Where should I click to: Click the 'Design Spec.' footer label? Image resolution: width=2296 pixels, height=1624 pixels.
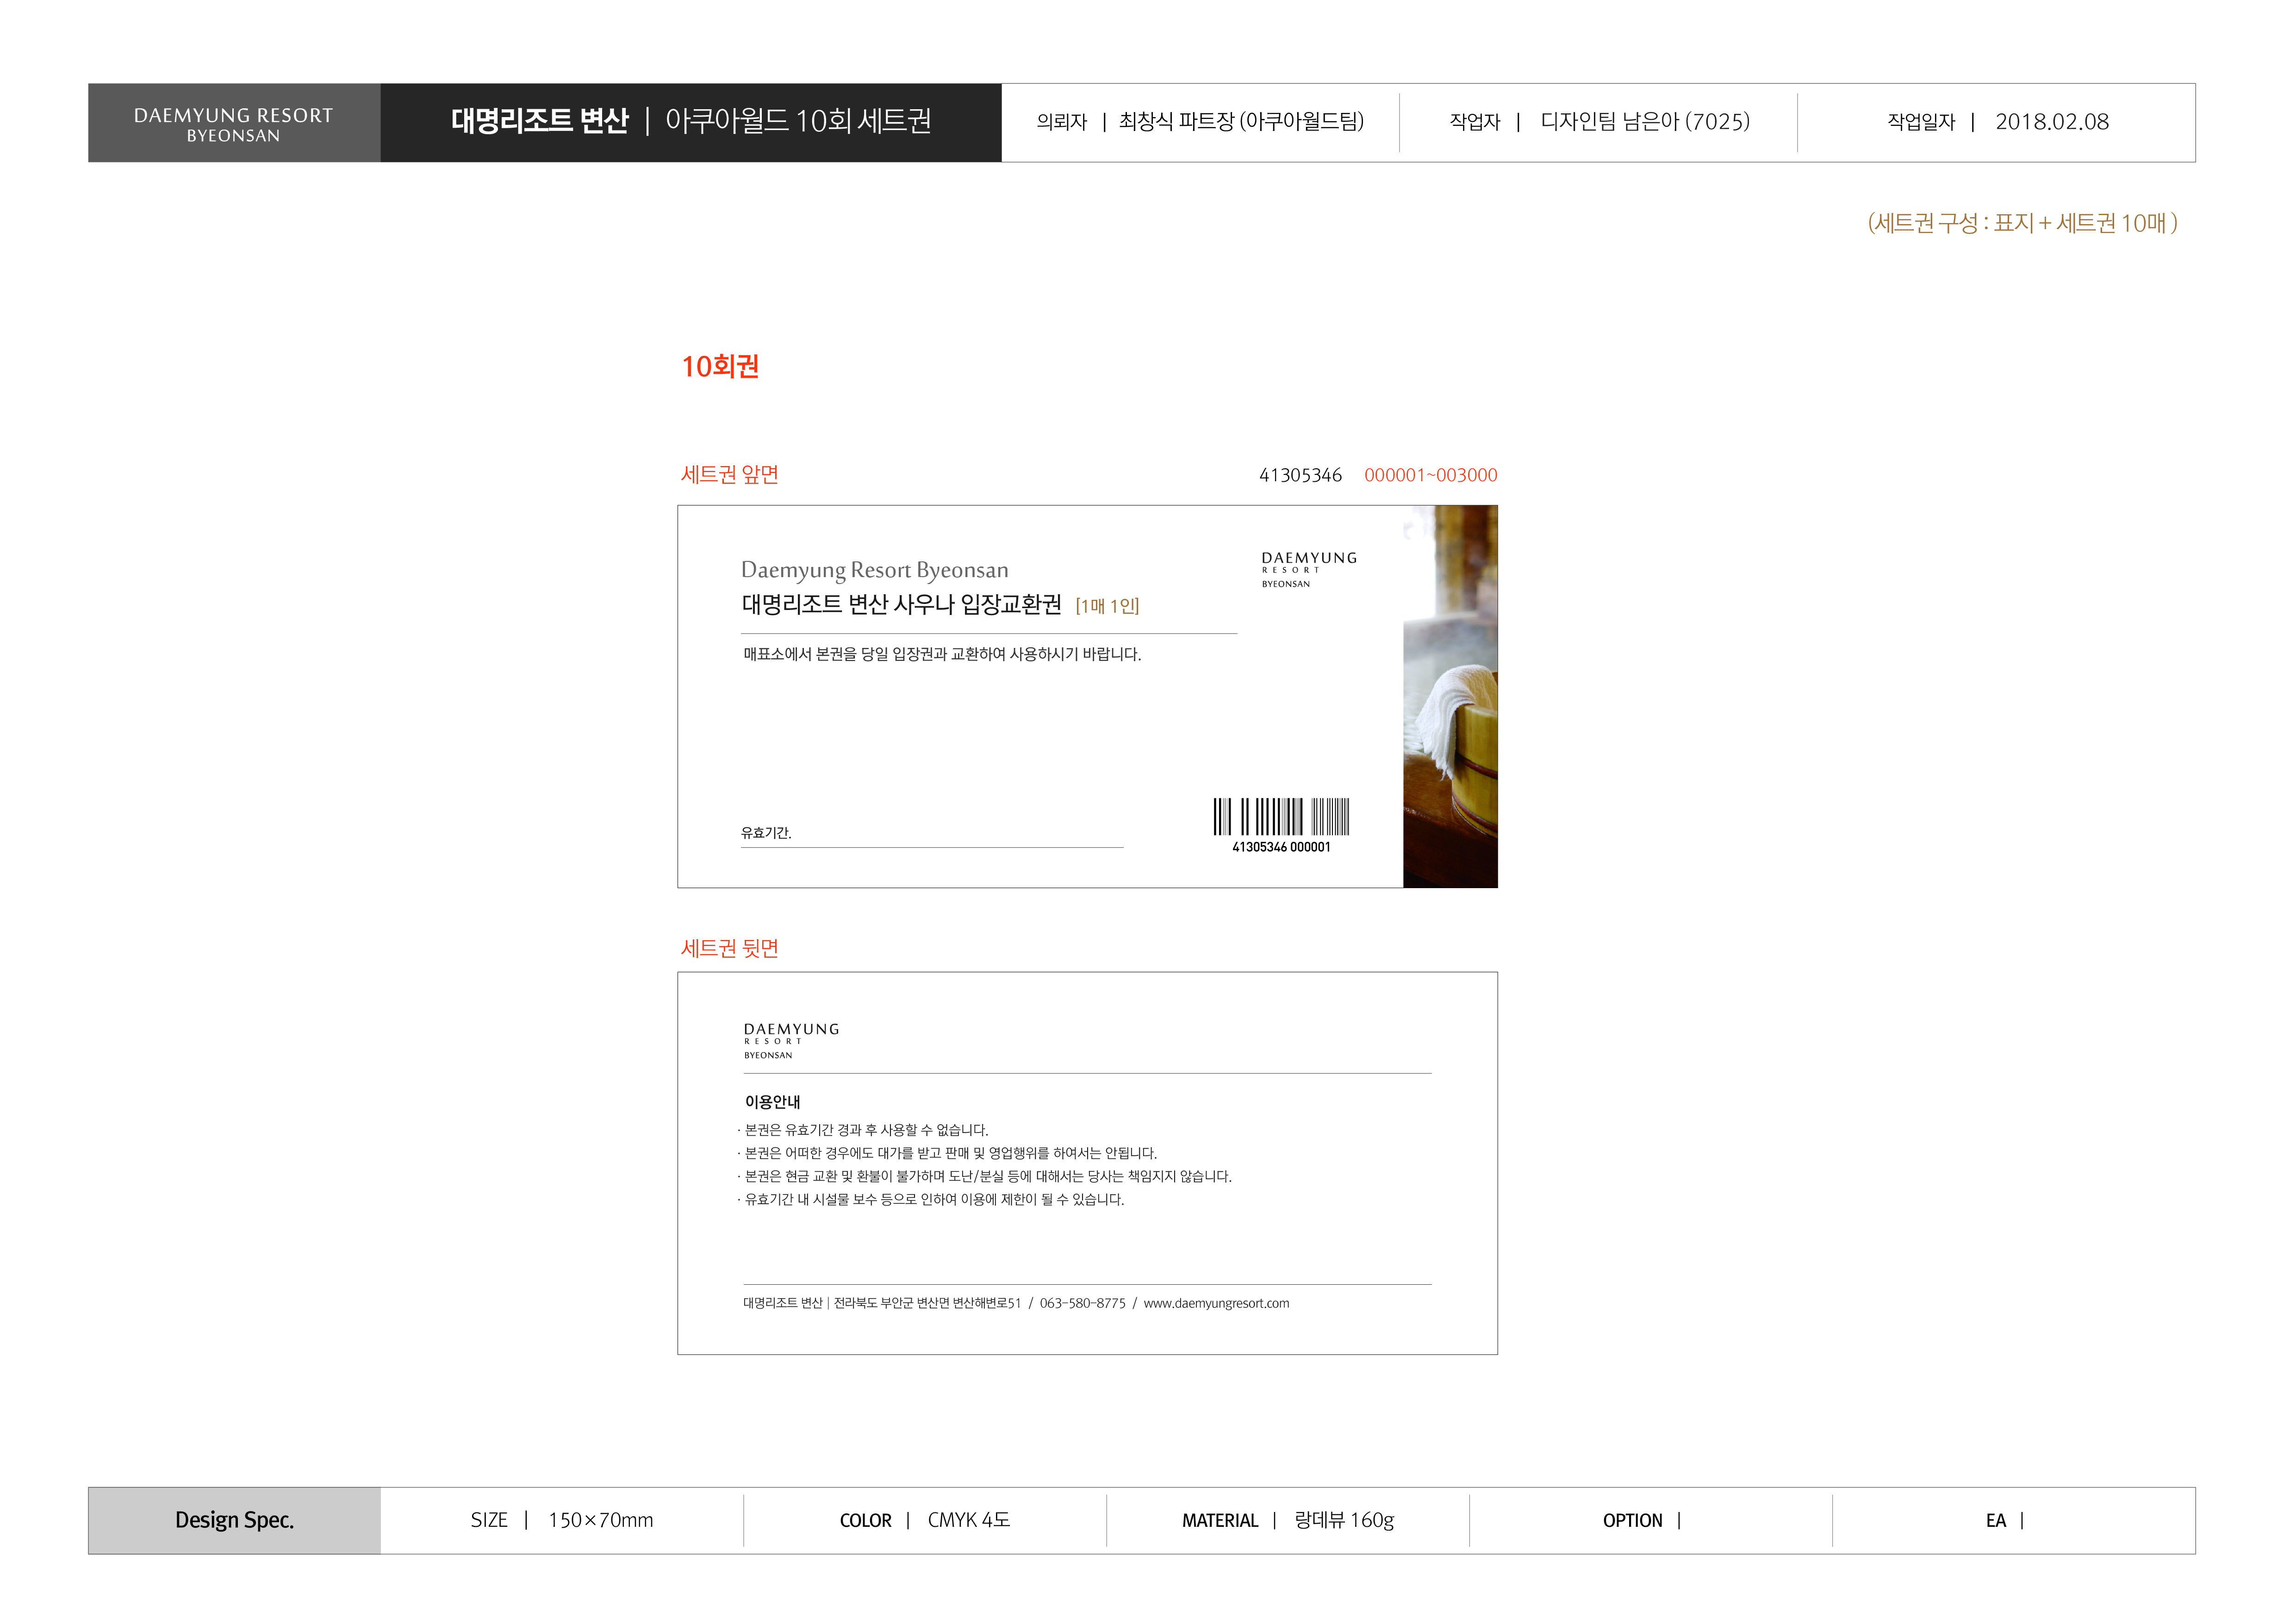coord(234,1520)
